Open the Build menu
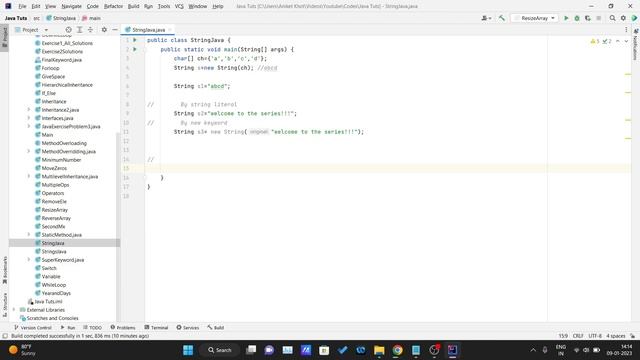This screenshot has height=360, width=640. click(x=133, y=6)
